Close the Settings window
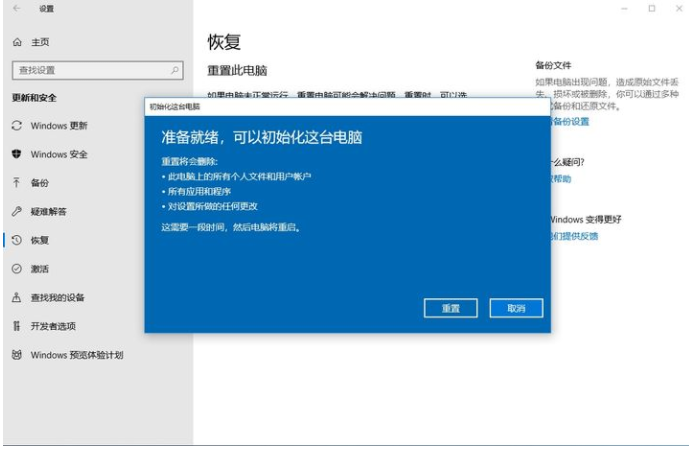This screenshot has height=449, width=689. [x=675, y=9]
